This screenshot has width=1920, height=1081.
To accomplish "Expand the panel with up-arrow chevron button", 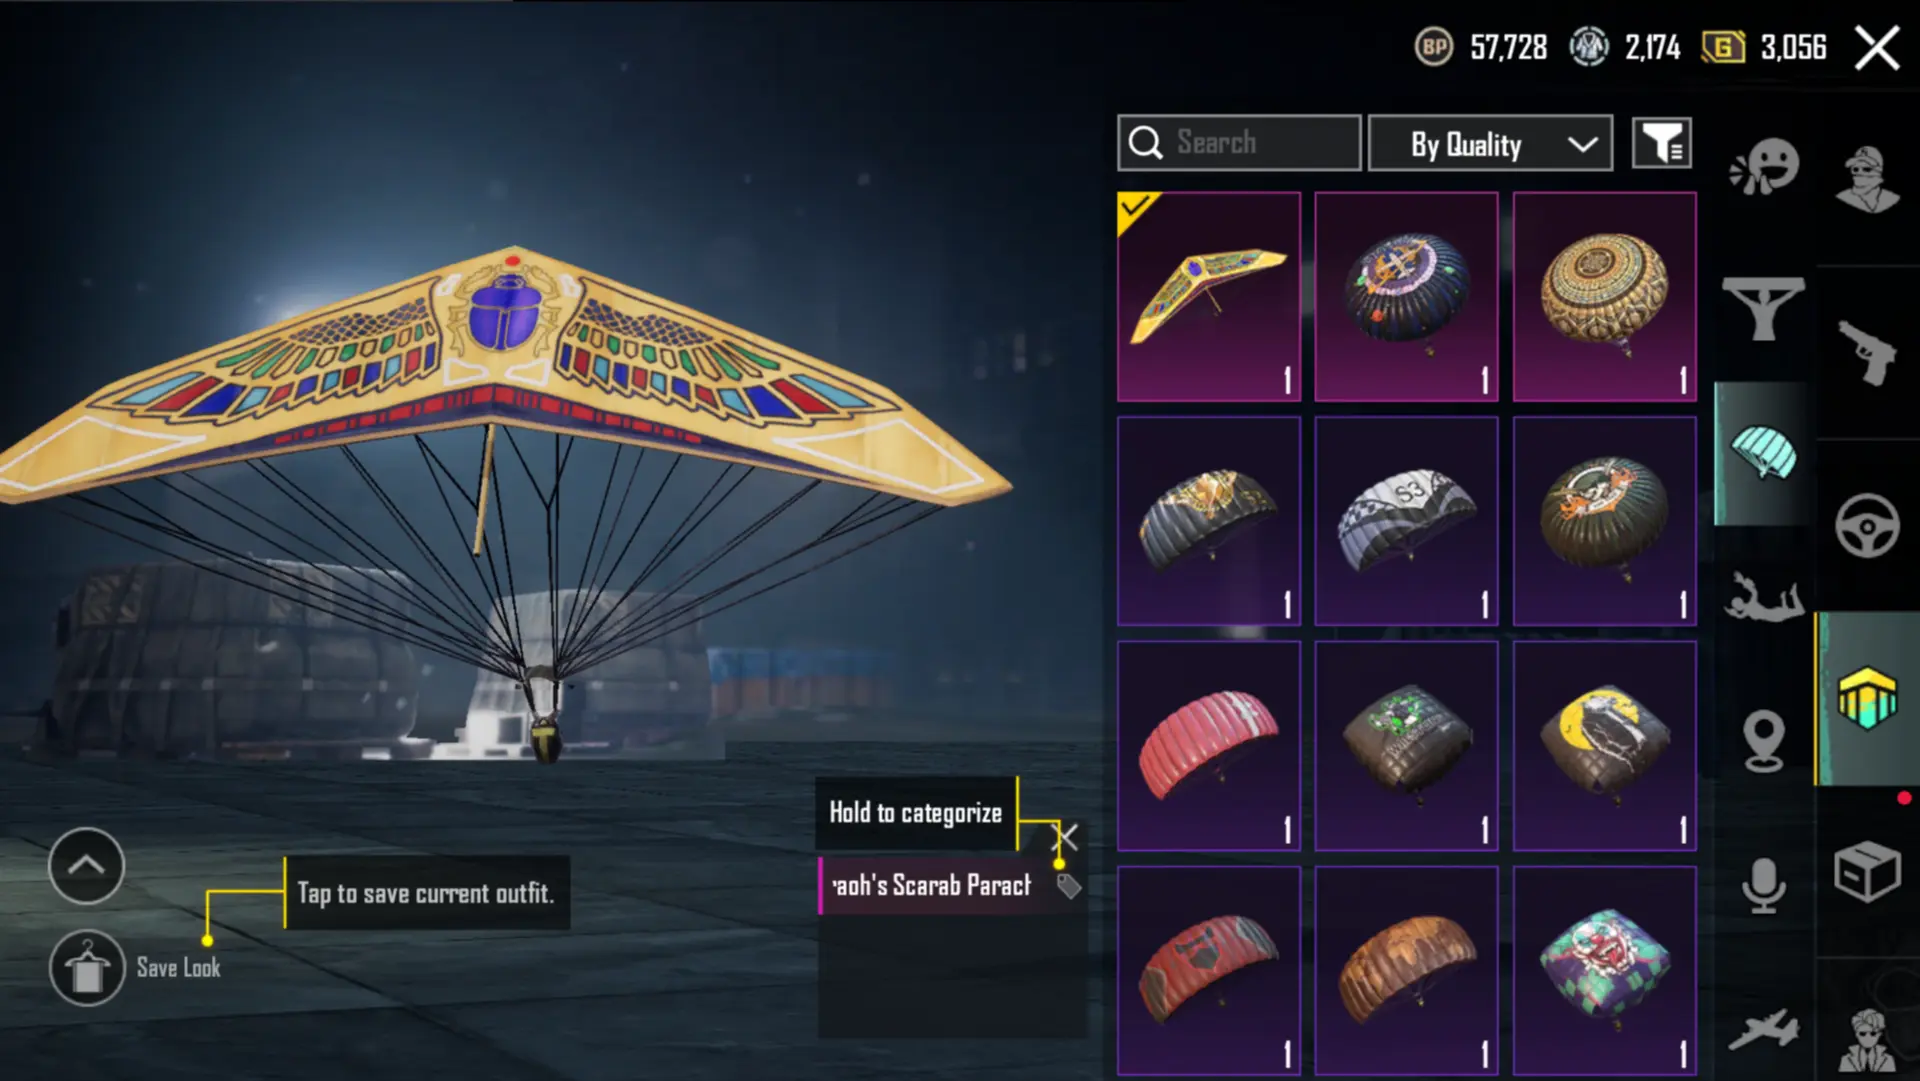I will coord(86,866).
